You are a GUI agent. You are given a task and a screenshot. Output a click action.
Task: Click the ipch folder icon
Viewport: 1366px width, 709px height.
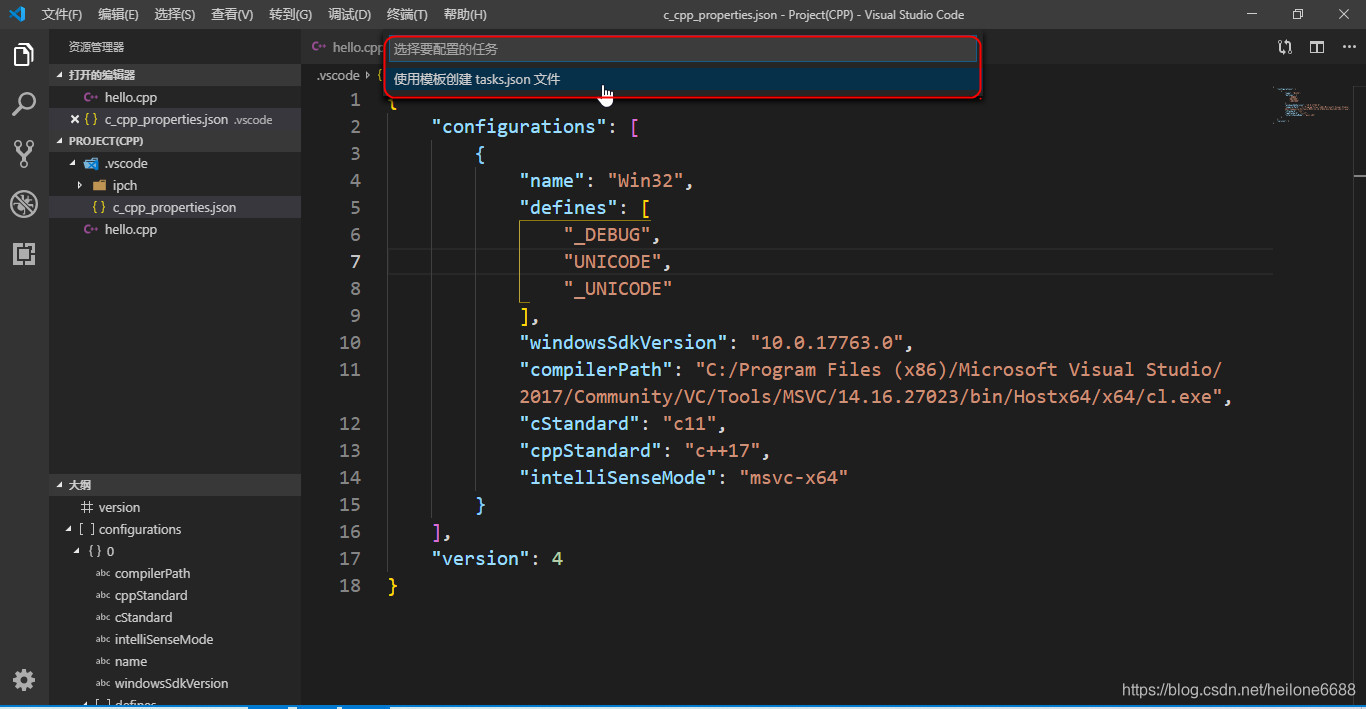(99, 185)
